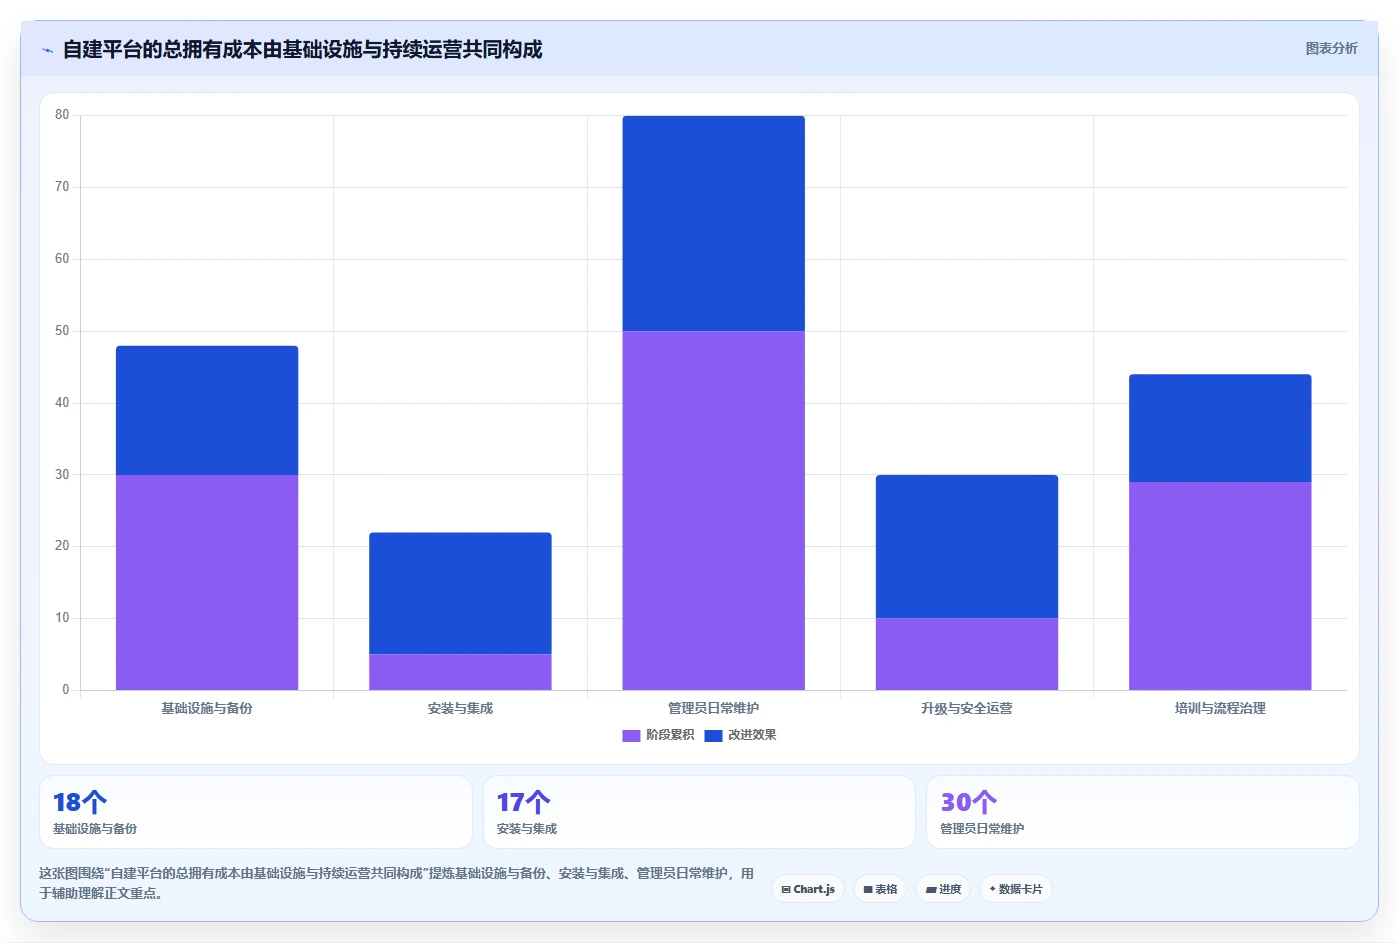This screenshot has width=1399, height=943.
Task: Select the Chart.js tag chip
Action: click(x=808, y=889)
